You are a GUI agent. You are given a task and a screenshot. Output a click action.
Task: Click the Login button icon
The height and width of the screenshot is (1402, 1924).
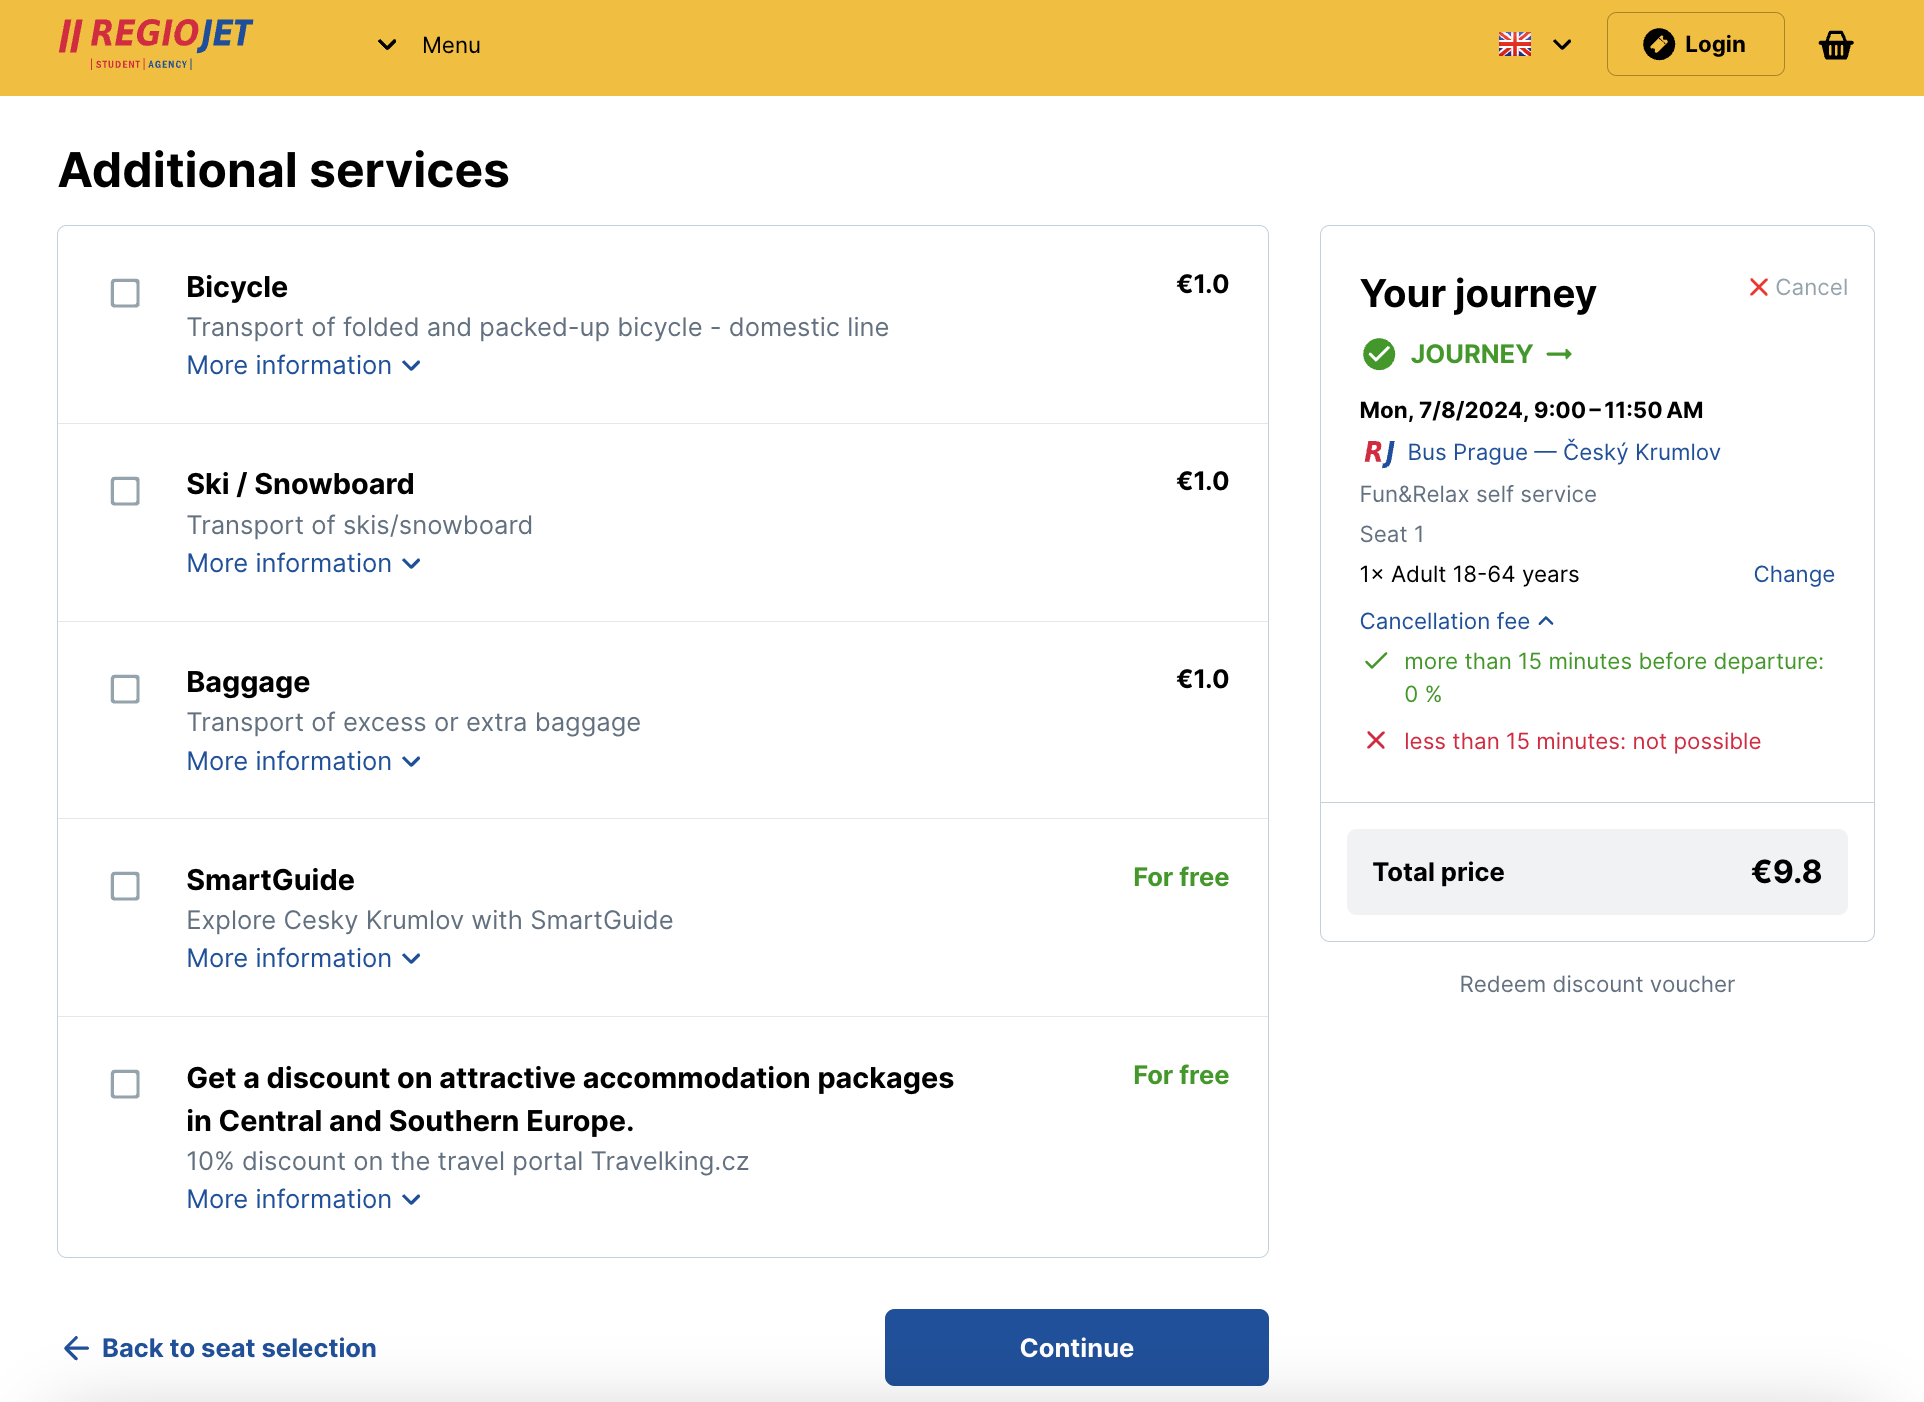1658,44
